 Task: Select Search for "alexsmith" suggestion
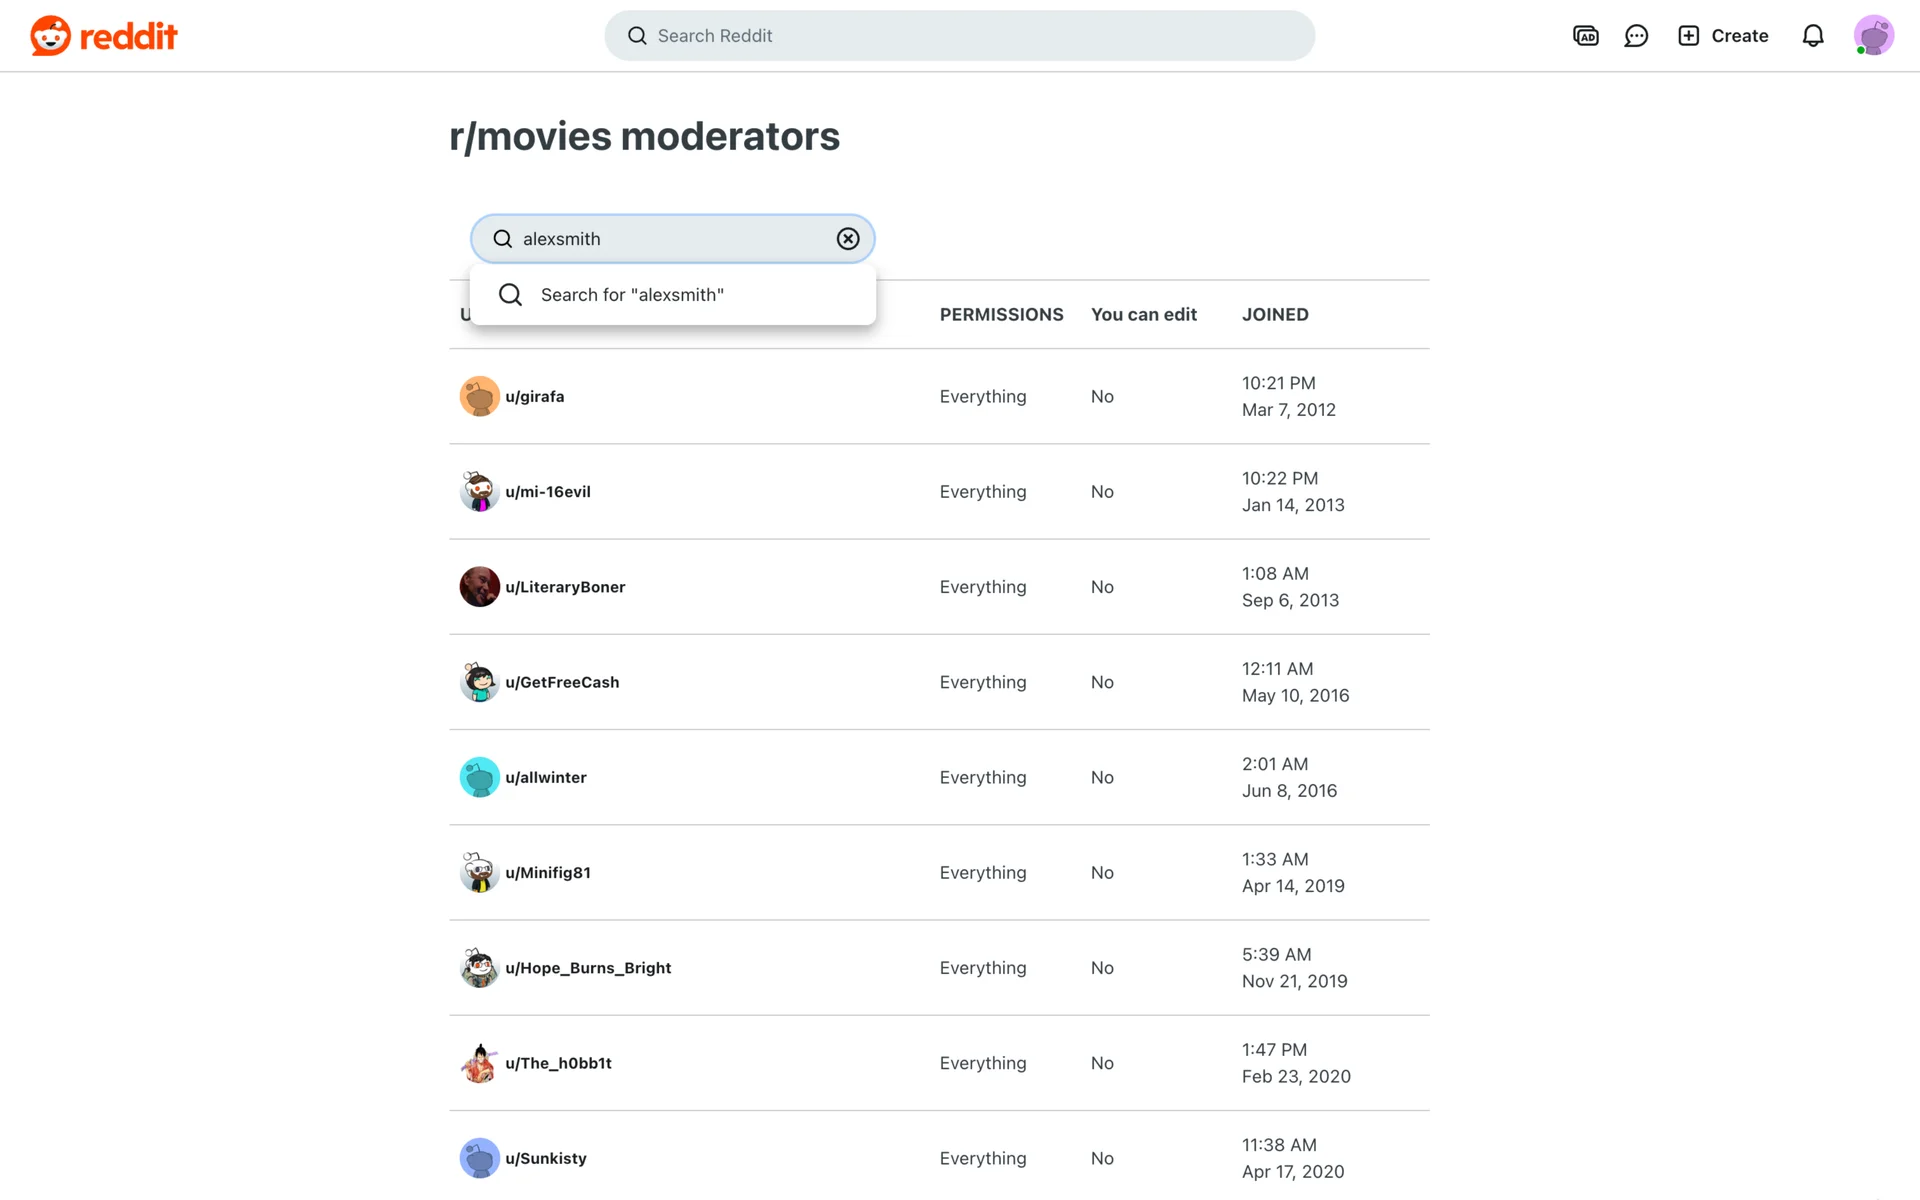tap(632, 295)
